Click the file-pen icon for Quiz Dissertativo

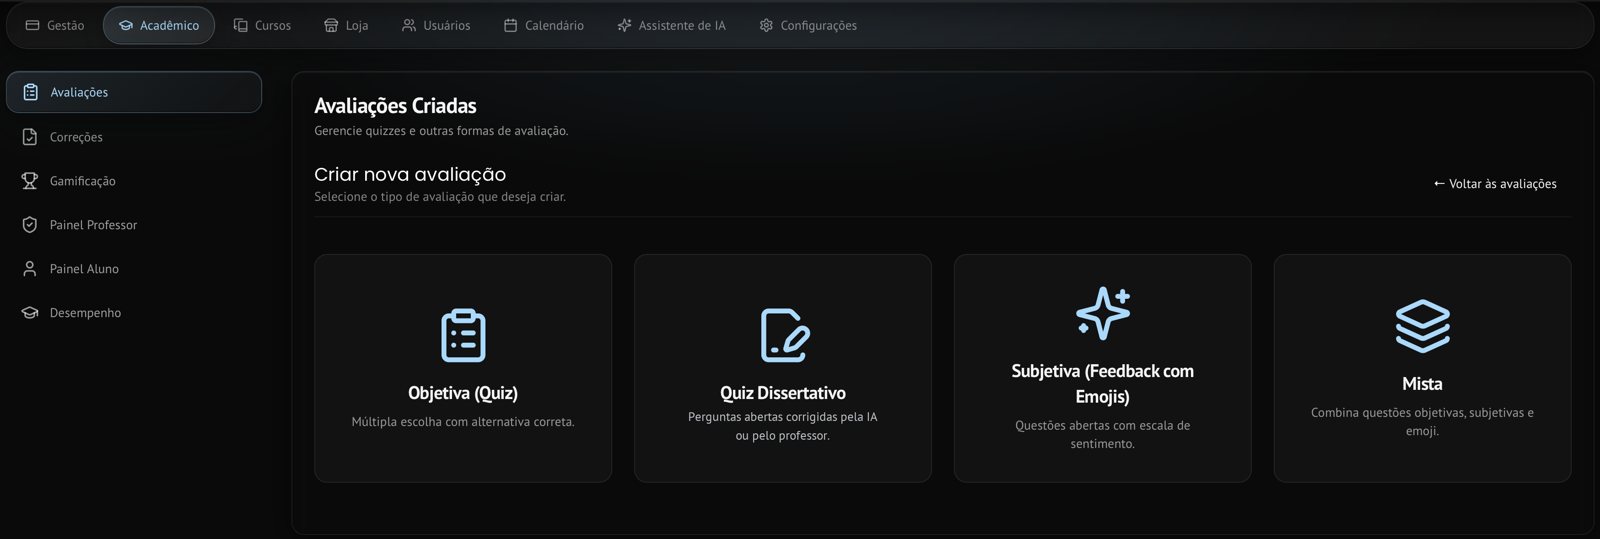click(x=785, y=335)
